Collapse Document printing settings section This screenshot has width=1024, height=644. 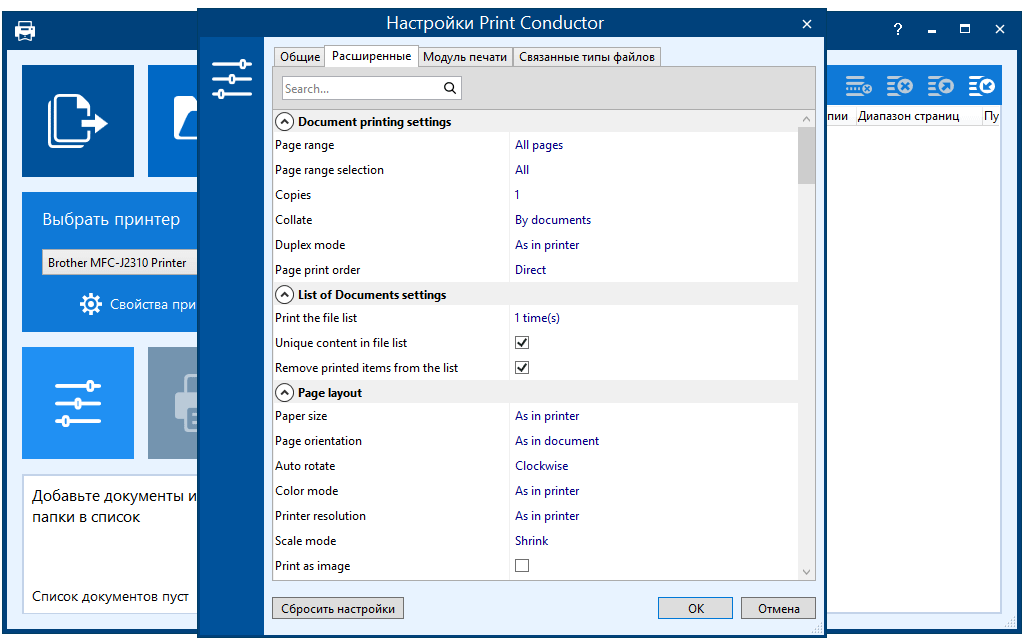[x=284, y=122]
